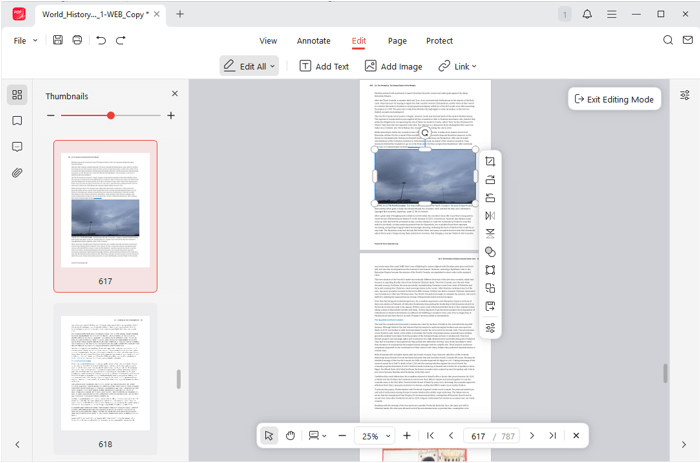This screenshot has height=463, width=700.
Task: Go to the first page
Action: [430, 436]
